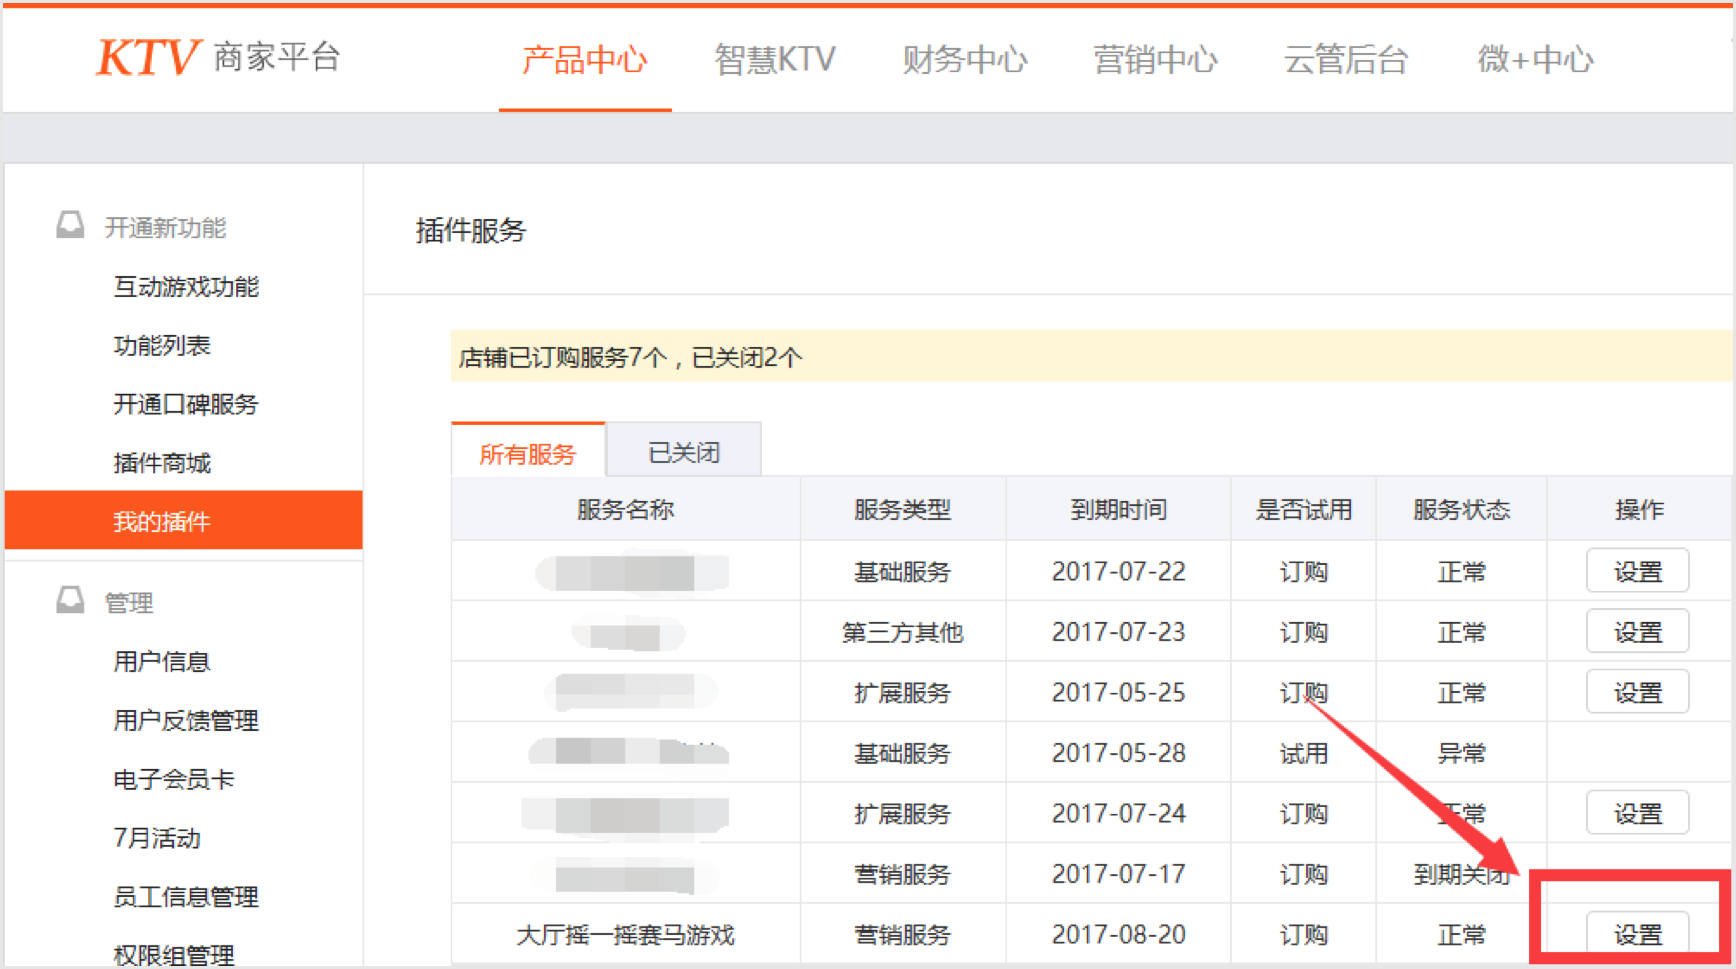Open the 云管后台 navigation tab
Viewport: 1736px width, 969px height.
[1345, 60]
